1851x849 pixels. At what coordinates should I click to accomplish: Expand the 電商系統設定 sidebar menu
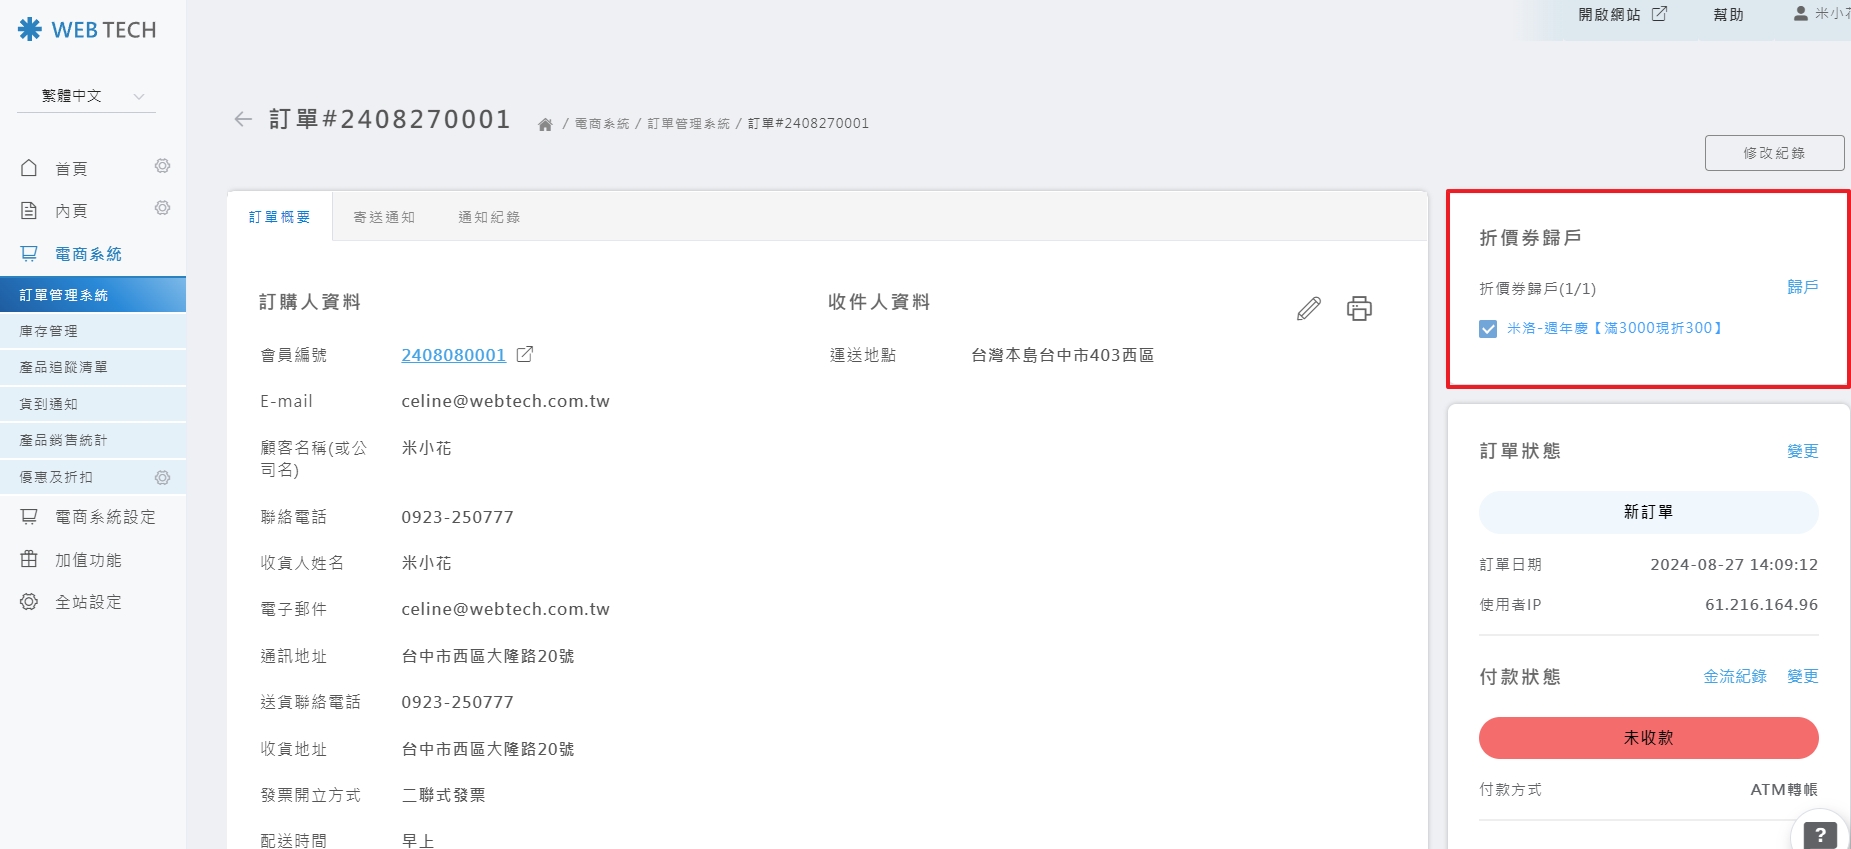coord(105,517)
